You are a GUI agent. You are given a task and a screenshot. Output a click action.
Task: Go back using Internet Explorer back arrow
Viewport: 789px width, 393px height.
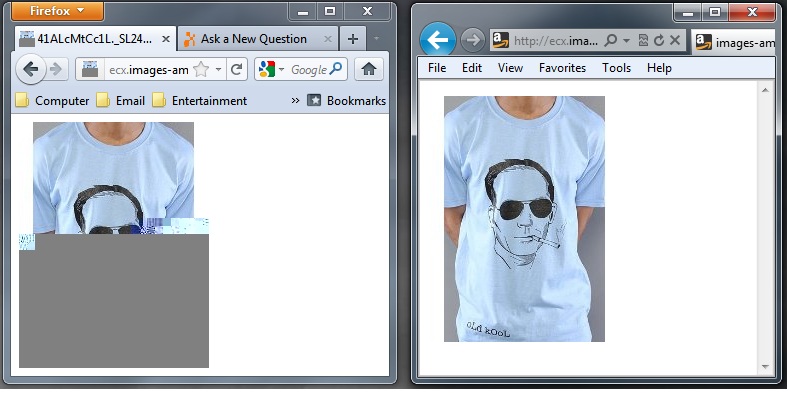(x=438, y=40)
